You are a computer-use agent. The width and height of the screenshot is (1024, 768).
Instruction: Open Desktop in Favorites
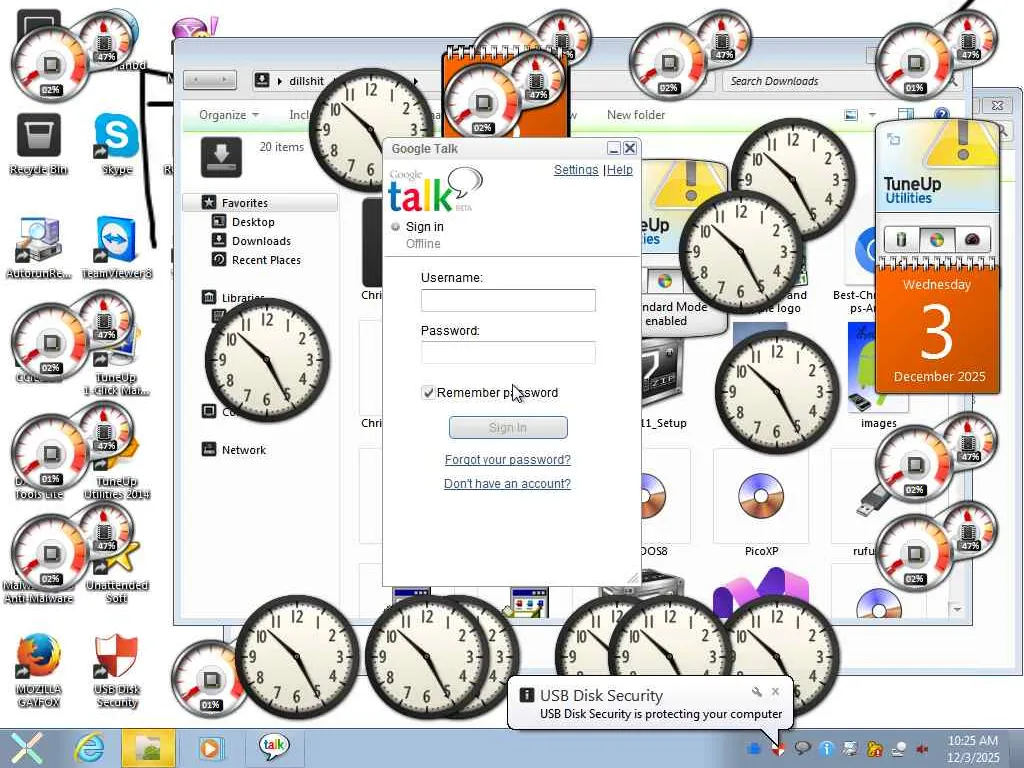pyautogui.click(x=253, y=221)
